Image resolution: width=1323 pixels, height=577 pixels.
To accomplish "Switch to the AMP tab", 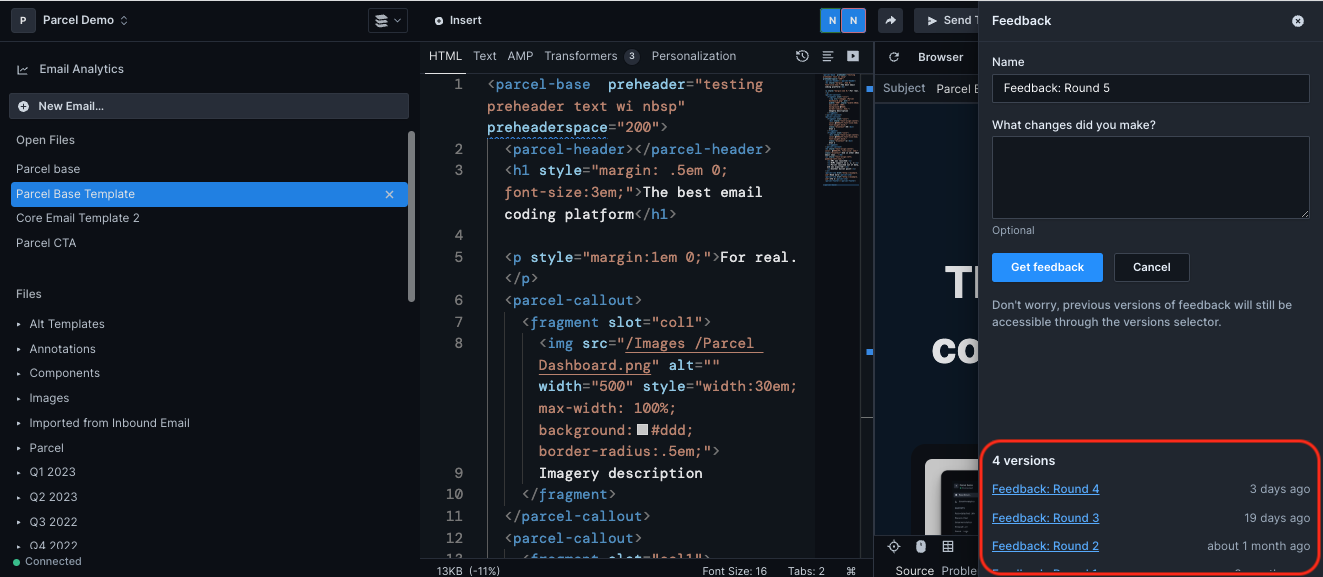I will [x=520, y=56].
